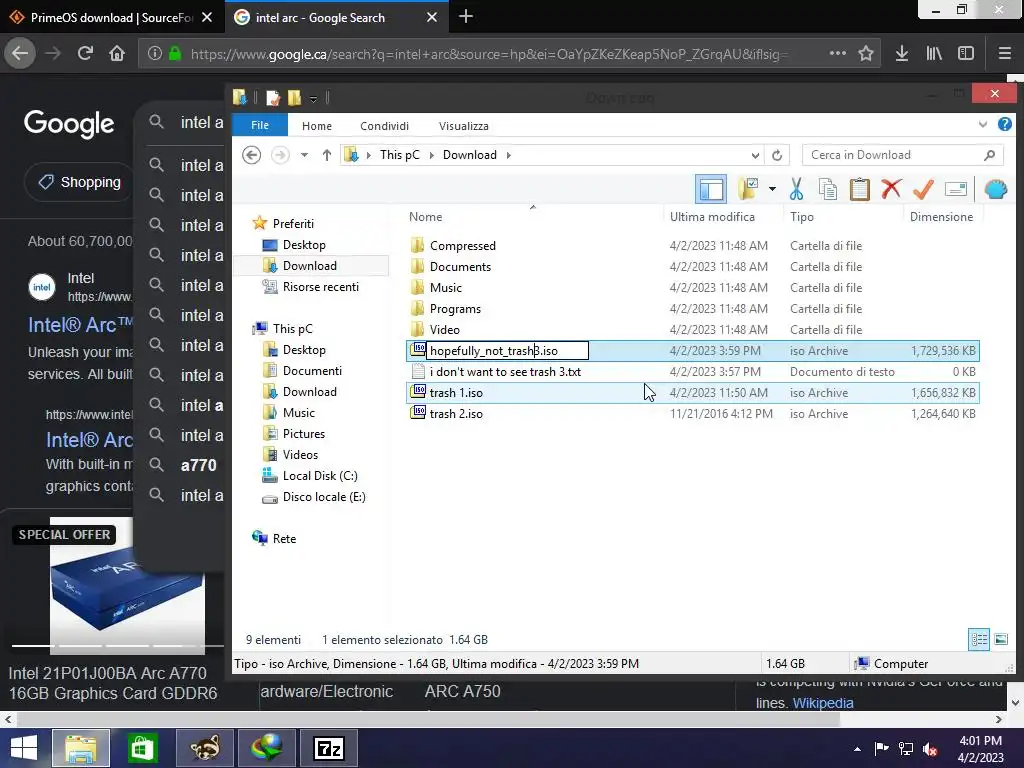Go back in Explorer navigation

(251, 155)
